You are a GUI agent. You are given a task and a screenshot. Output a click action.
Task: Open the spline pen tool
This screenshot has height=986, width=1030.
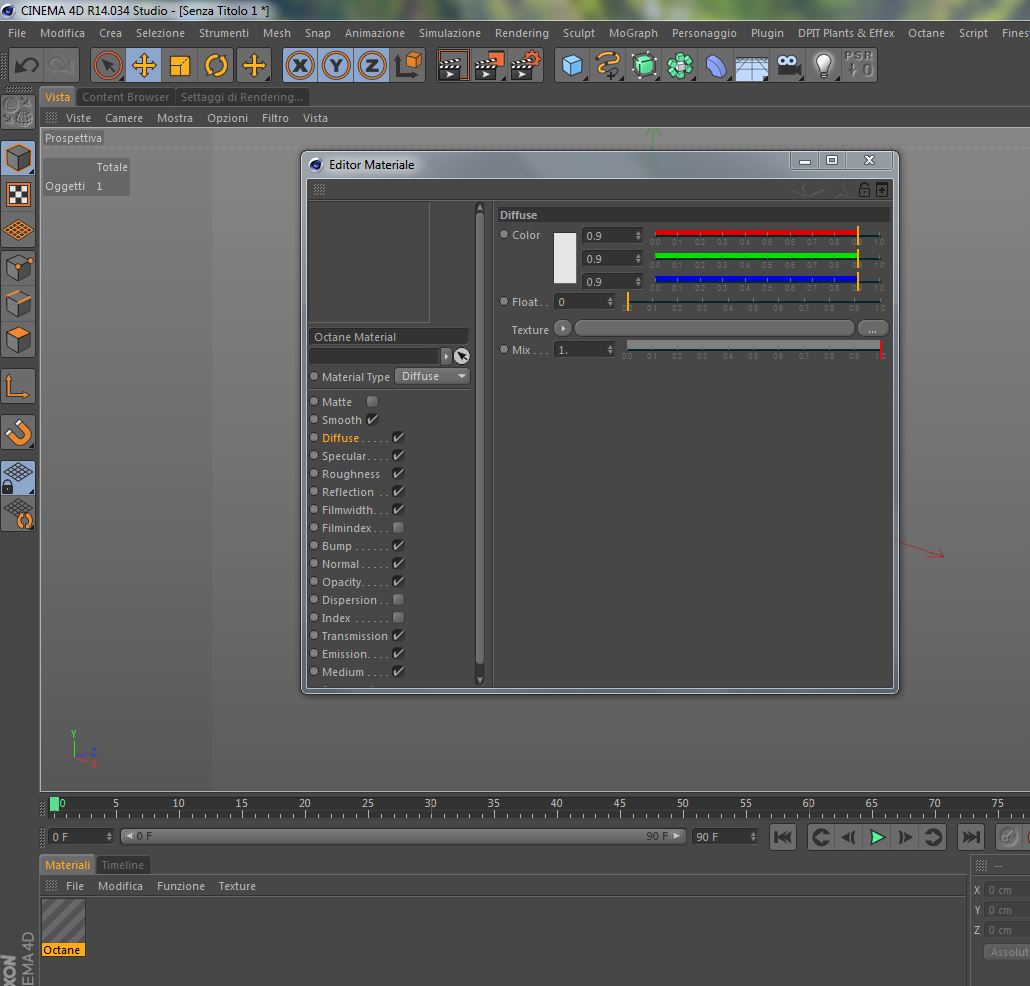(608, 66)
